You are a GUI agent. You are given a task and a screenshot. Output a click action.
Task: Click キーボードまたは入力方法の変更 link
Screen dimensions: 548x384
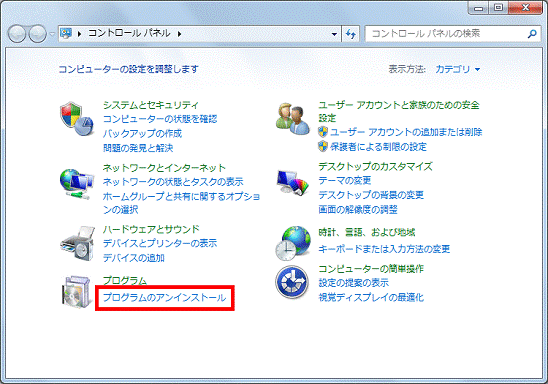click(x=384, y=249)
